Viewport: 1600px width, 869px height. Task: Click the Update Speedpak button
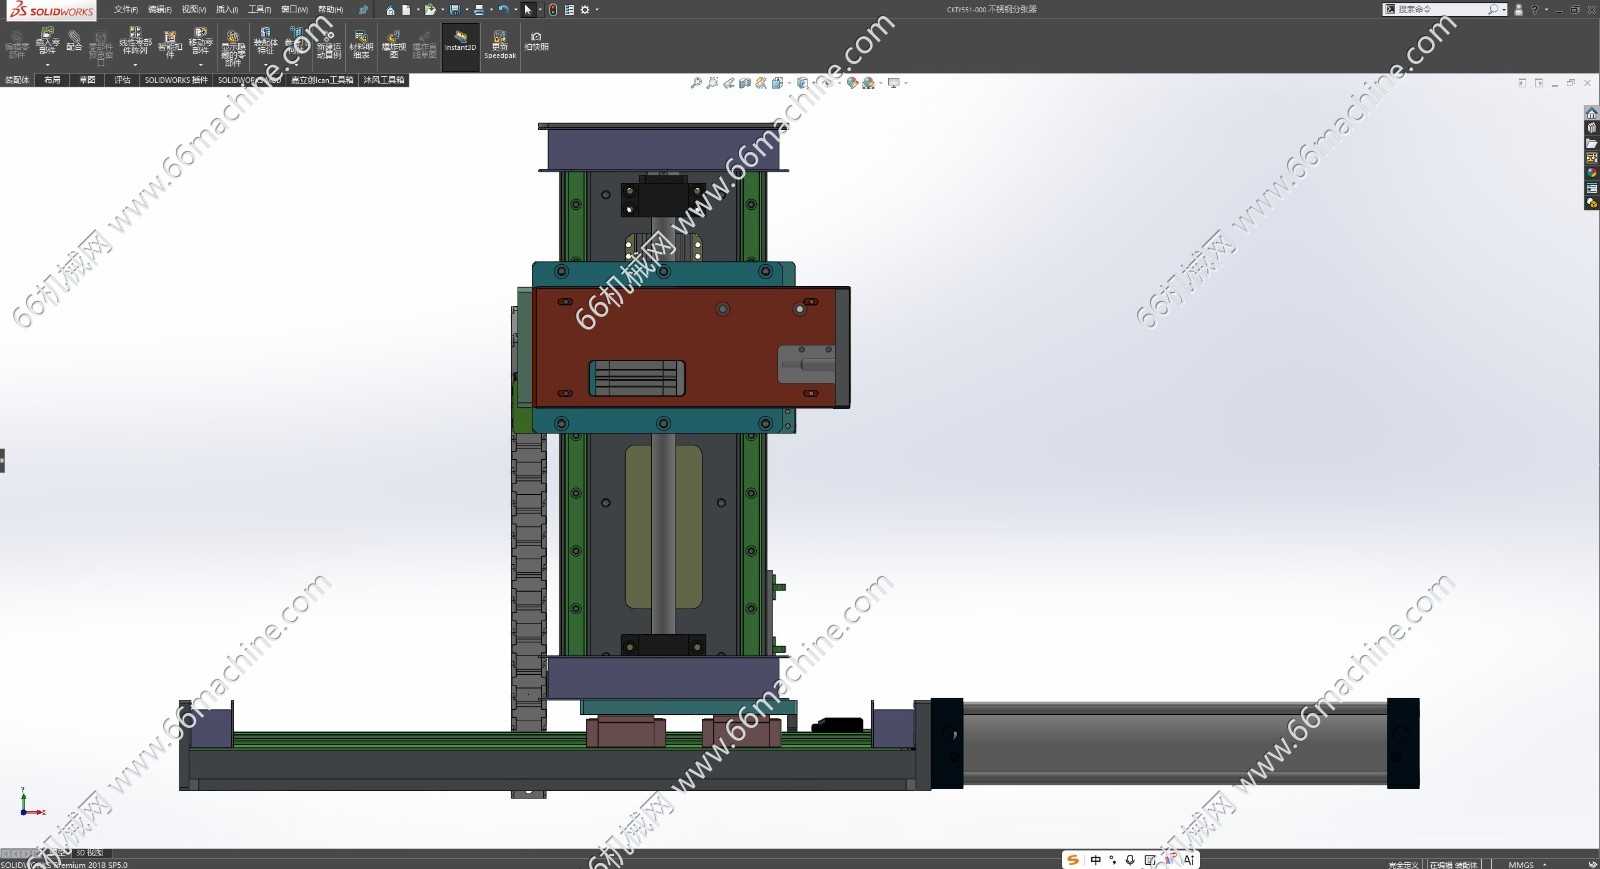pyautogui.click(x=499, y=44)
